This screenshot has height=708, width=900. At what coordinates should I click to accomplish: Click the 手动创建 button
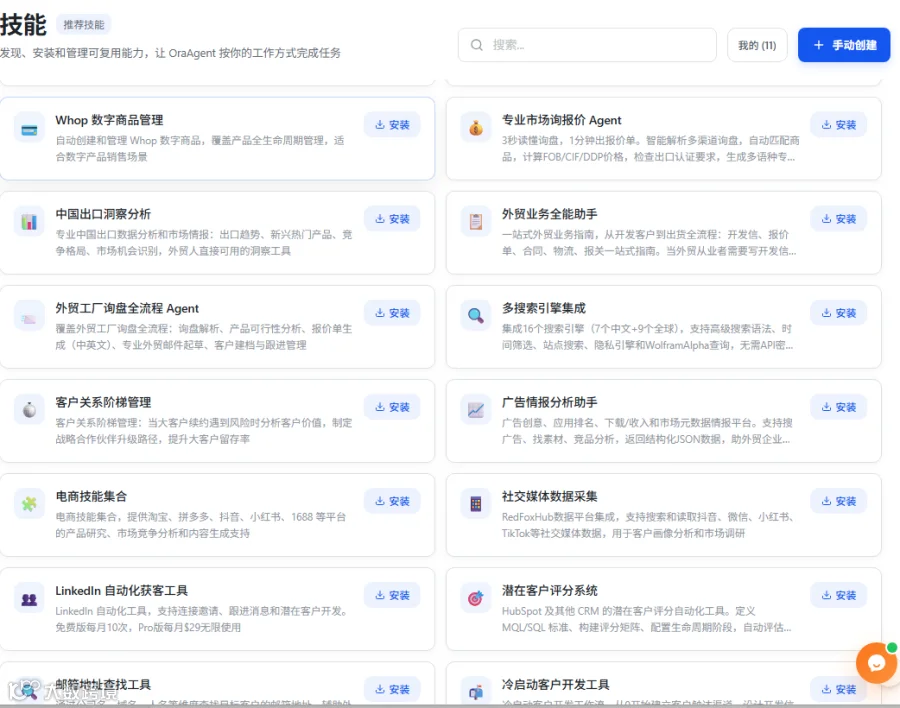pyautogui.click(x=844, y=45)
